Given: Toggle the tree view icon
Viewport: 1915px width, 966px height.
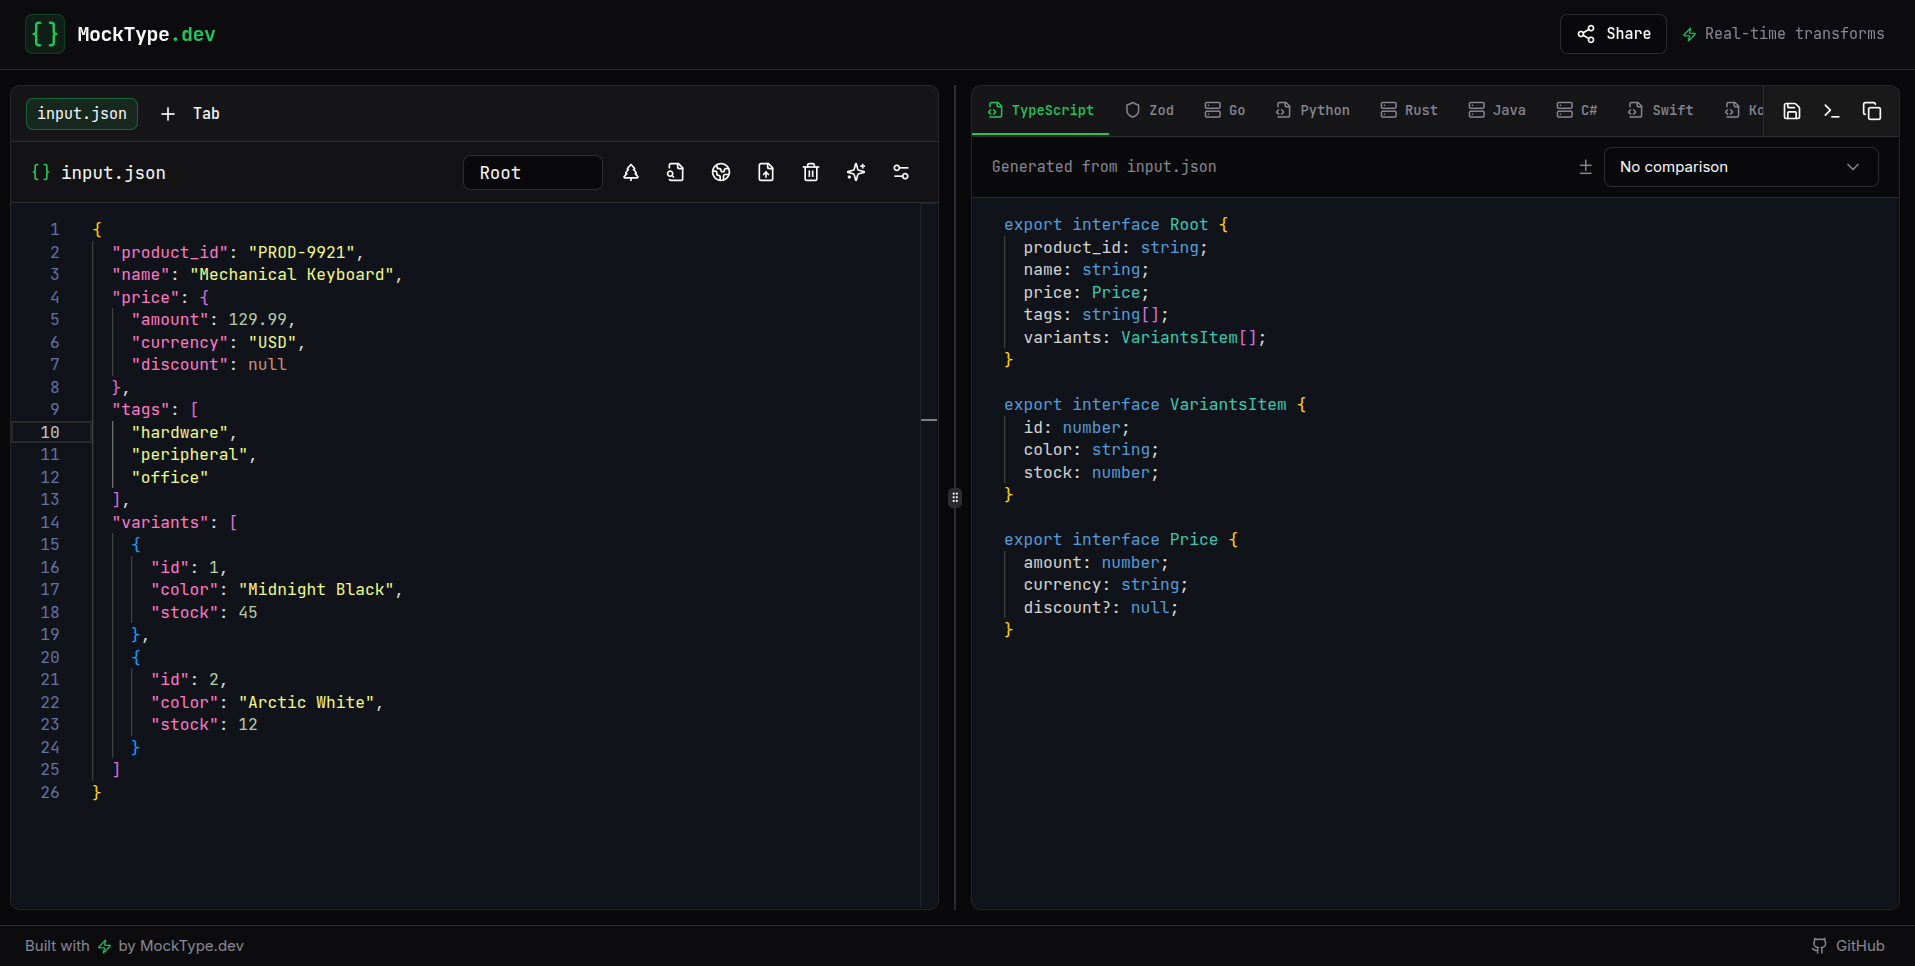Looking at the screenshot, I should 631,172.
